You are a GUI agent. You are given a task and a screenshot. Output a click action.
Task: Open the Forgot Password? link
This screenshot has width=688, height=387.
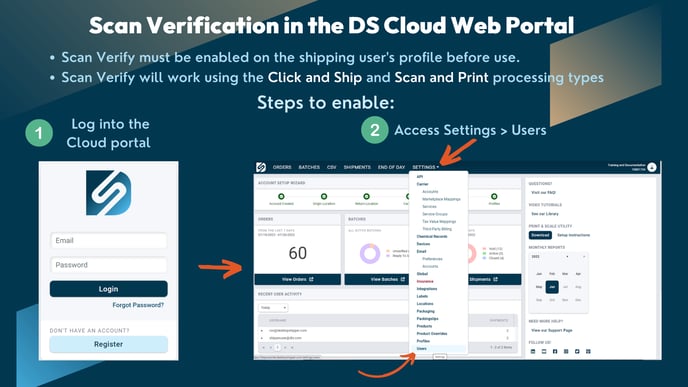point(138,305)
